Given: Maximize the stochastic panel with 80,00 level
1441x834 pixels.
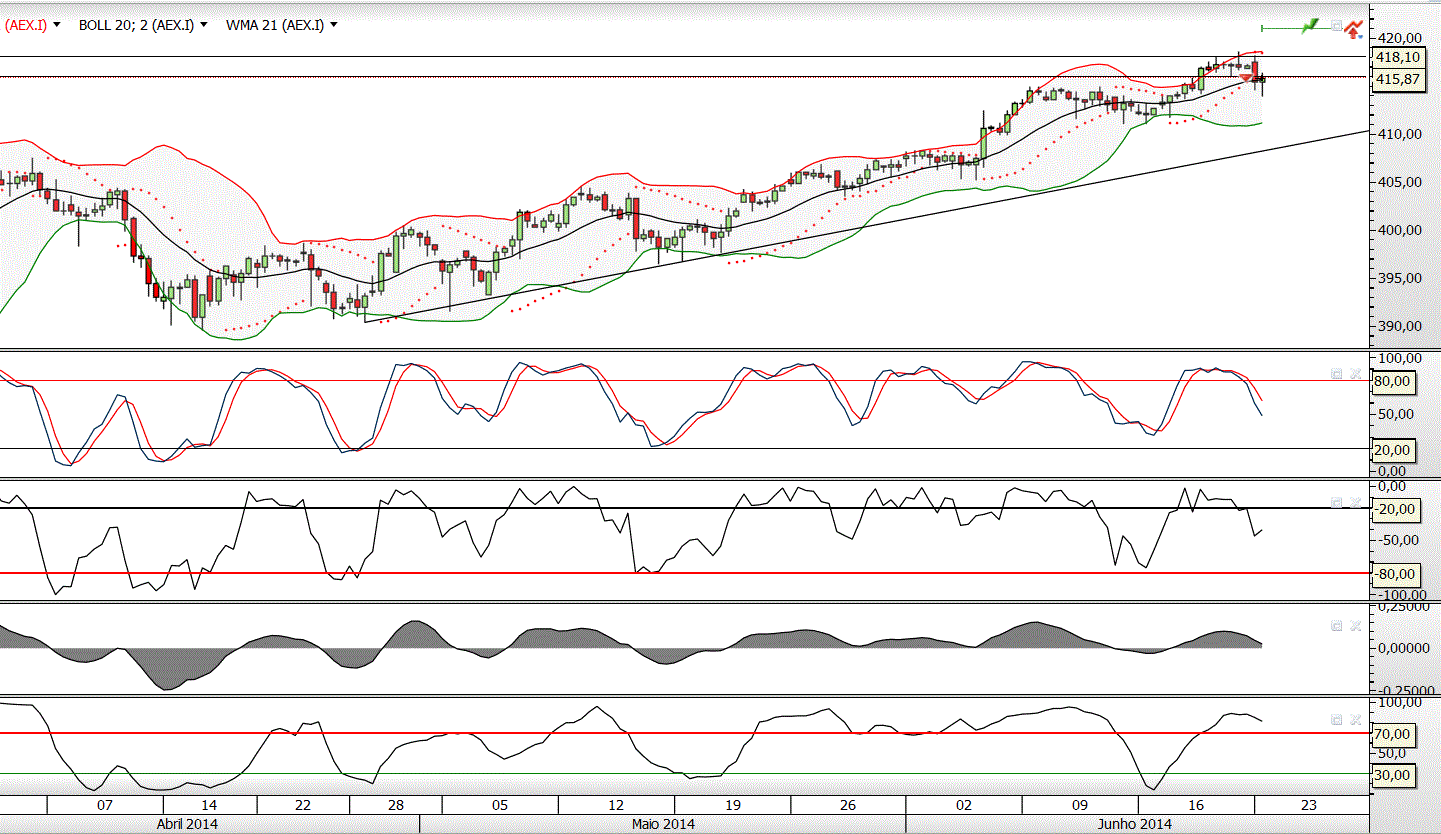Looking at the screenshot, I should [x=1336, y=373].
